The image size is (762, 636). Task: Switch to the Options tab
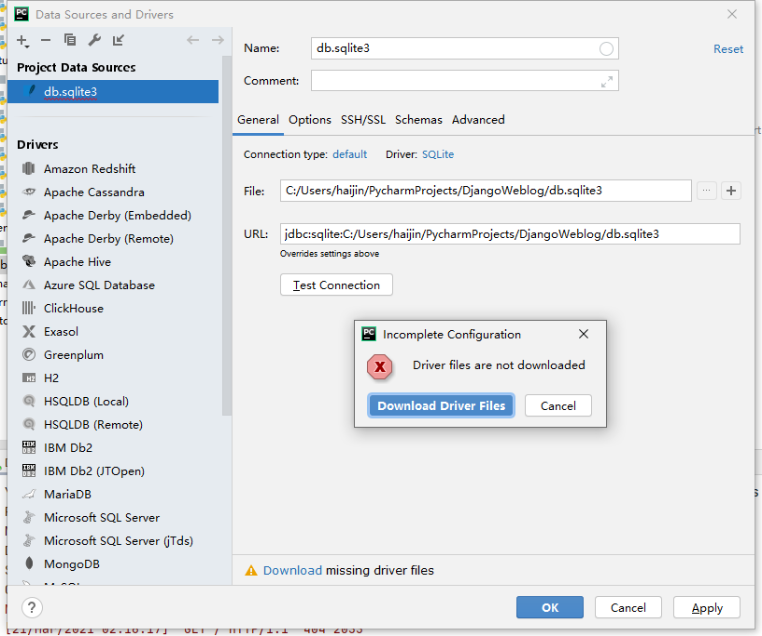[310, 119]
